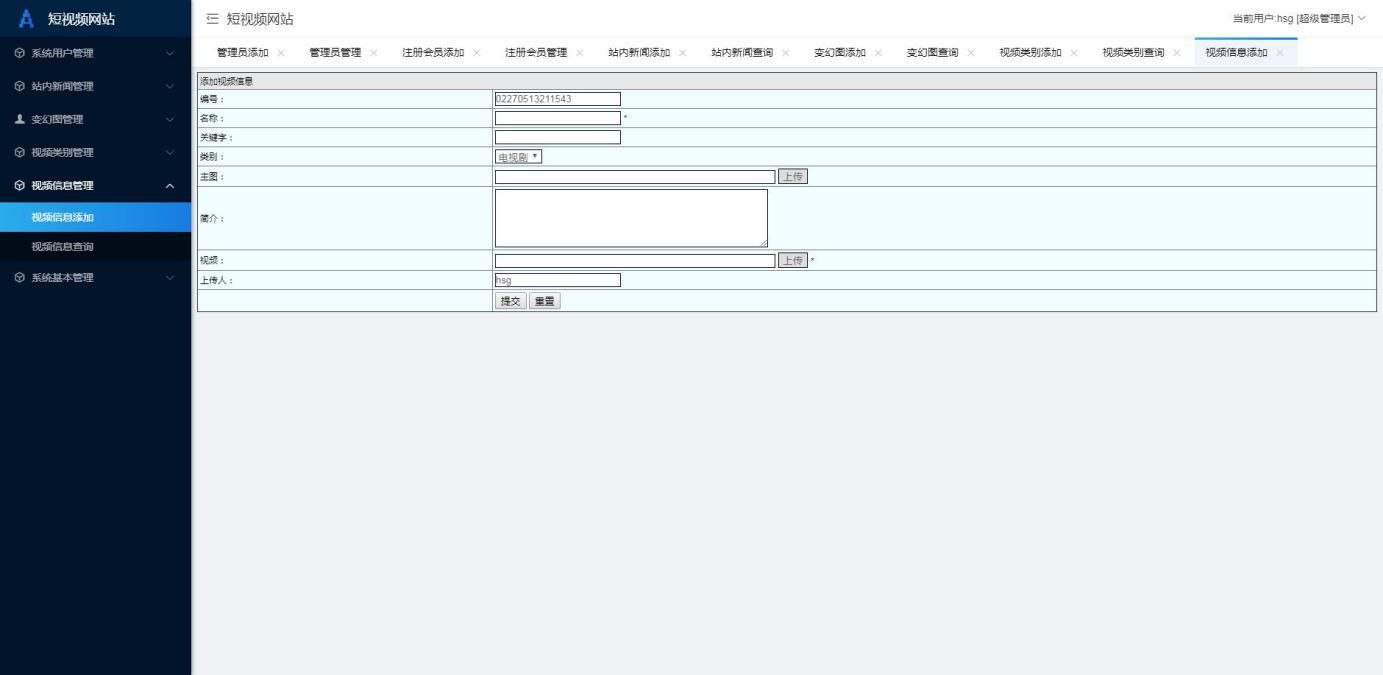Screen dimensions: 1383x675
Task: Click the 短视频网站 header title text
Action: coord(260,19)
